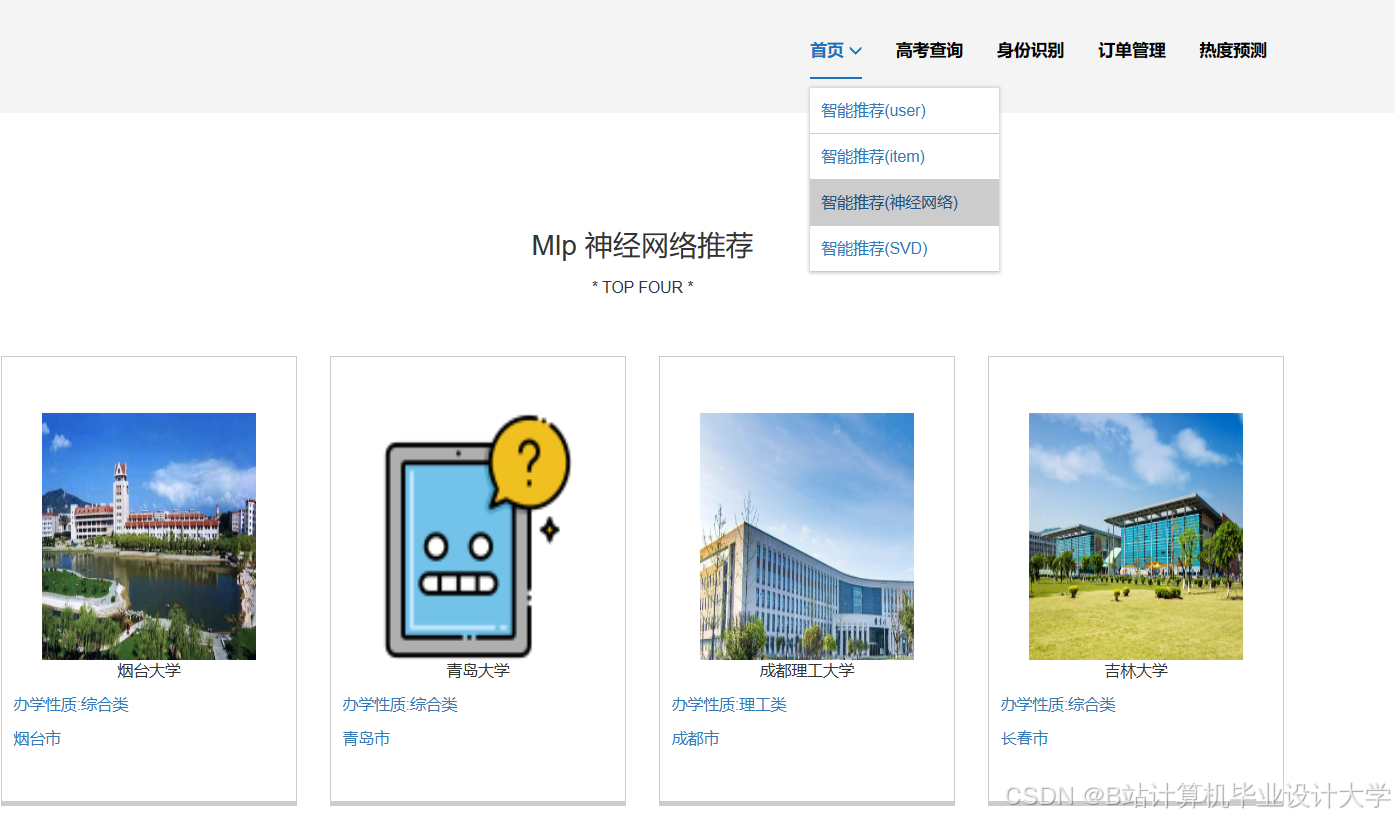1395x819 pixels.
Task: Switch to the 高考查询 section
Action: point(928,51)
